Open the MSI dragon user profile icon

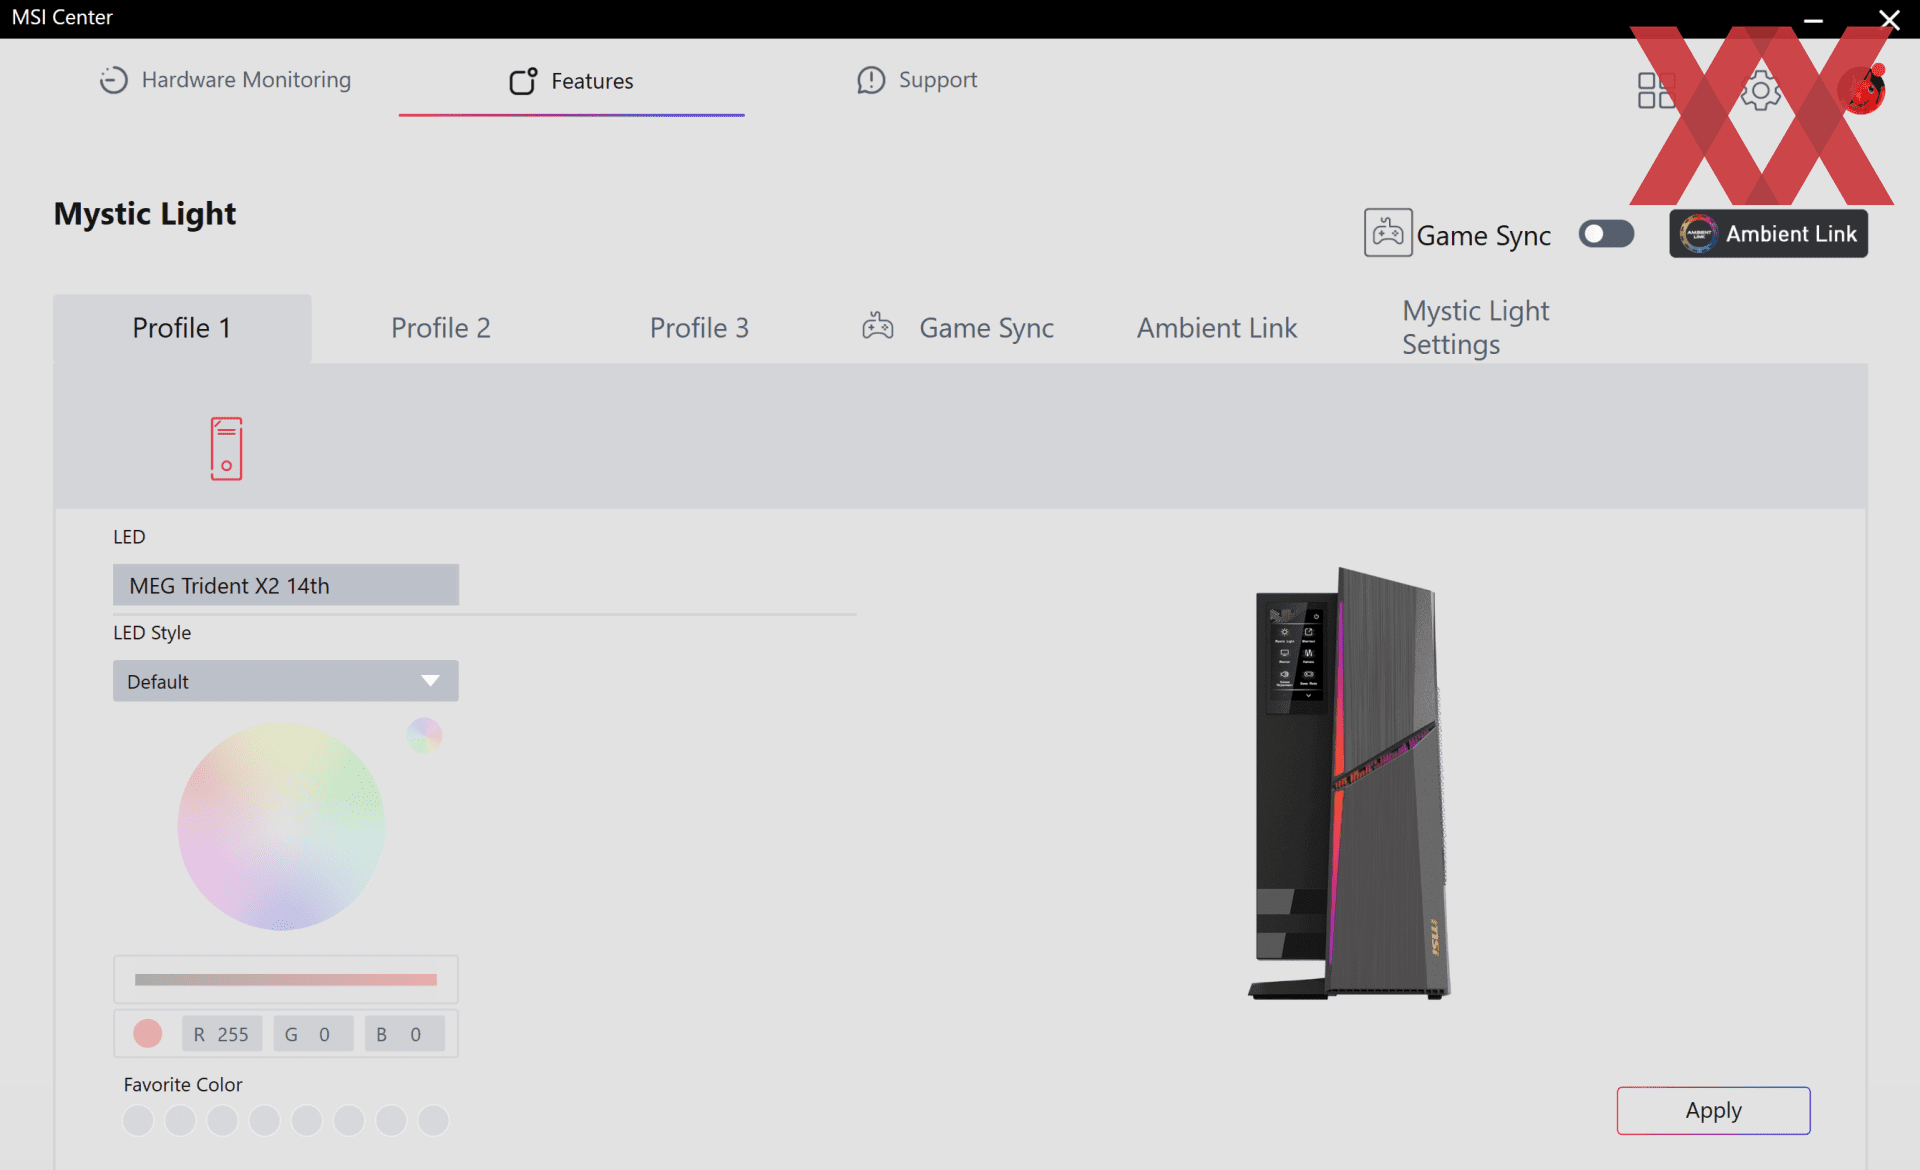point(1862,90)
